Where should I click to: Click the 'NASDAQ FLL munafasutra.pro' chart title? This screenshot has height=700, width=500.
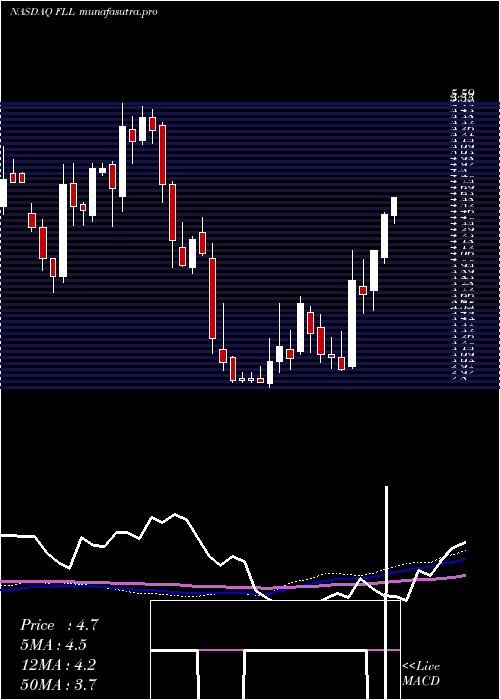(83, 12)
